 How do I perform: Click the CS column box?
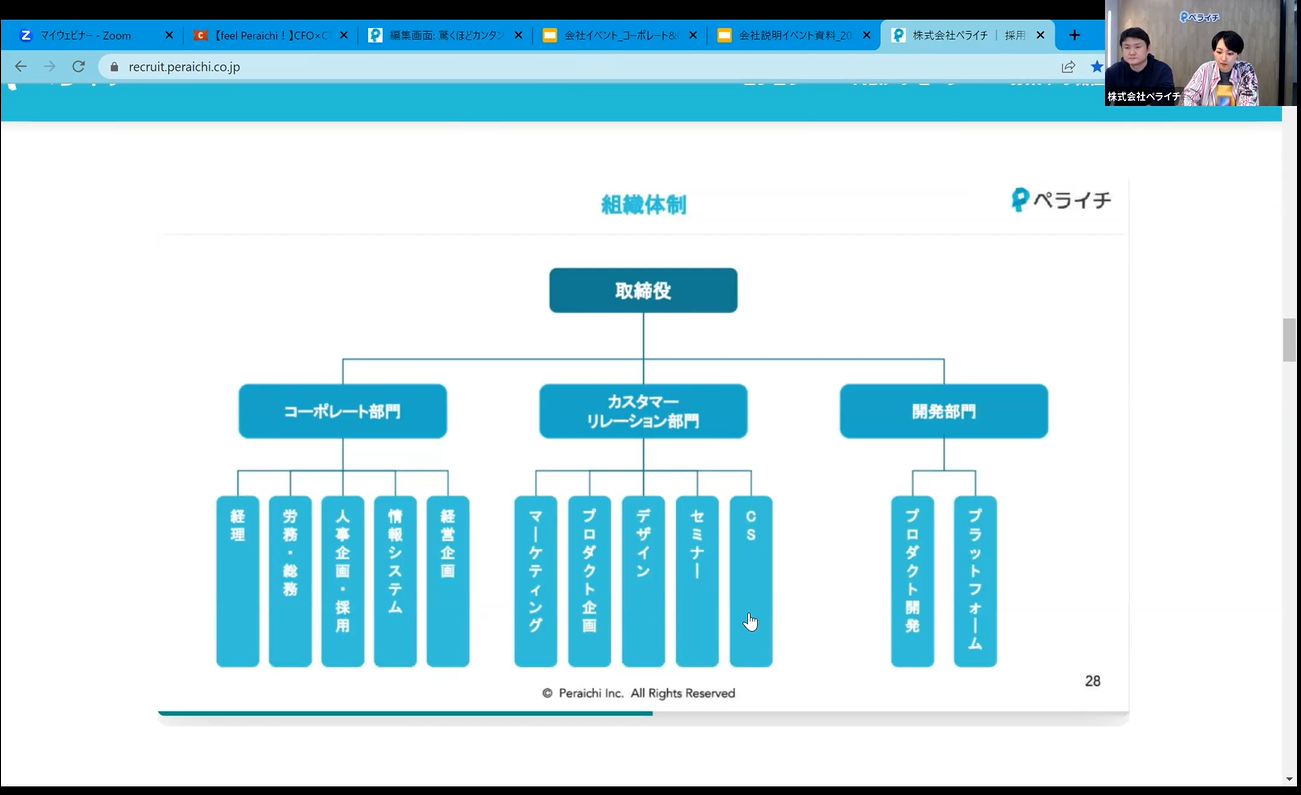point(751,581)
